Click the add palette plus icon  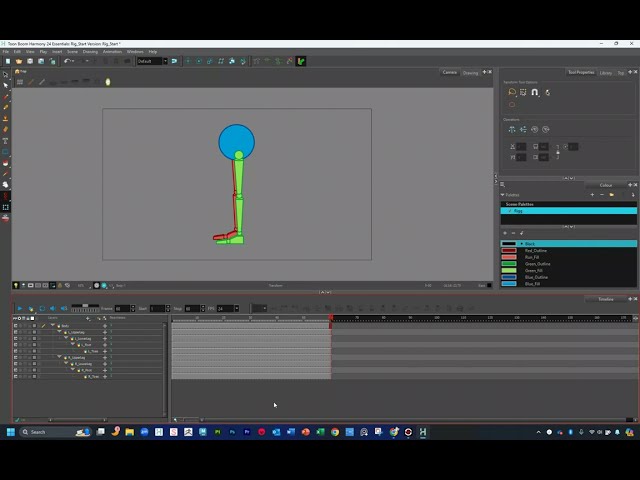coord(592,195)
